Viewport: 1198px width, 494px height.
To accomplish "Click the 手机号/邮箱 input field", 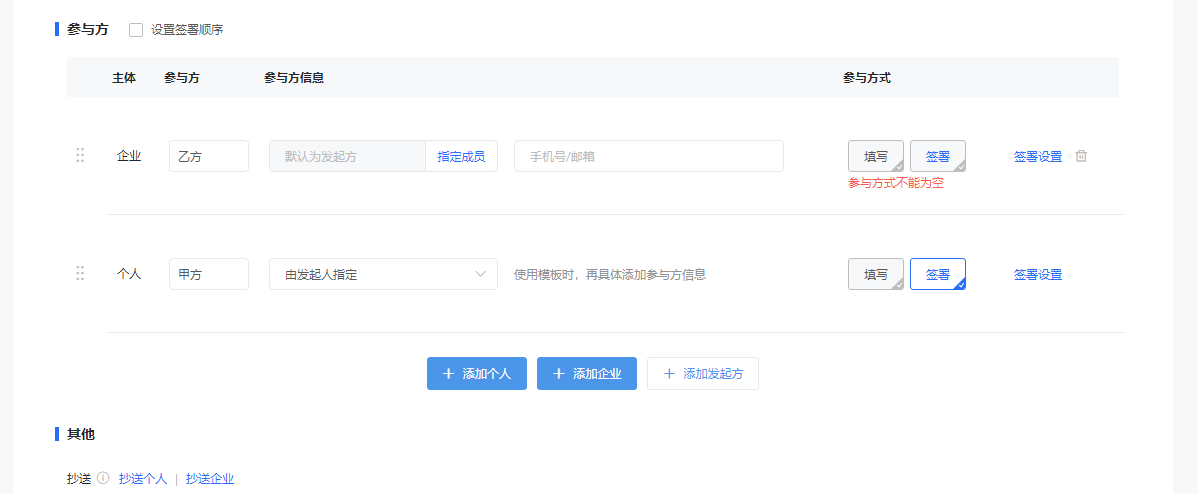I will [x=649, y=156].
